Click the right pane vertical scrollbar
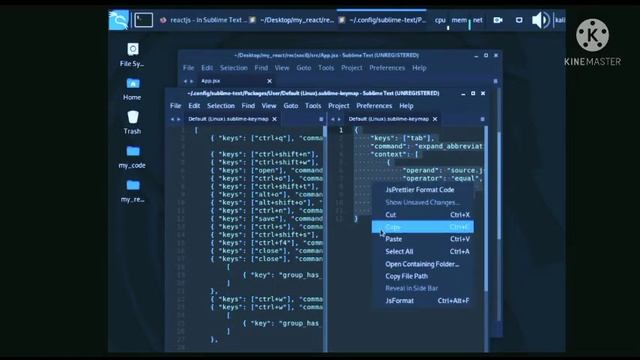640x360 pixels. tap(486, 208)
